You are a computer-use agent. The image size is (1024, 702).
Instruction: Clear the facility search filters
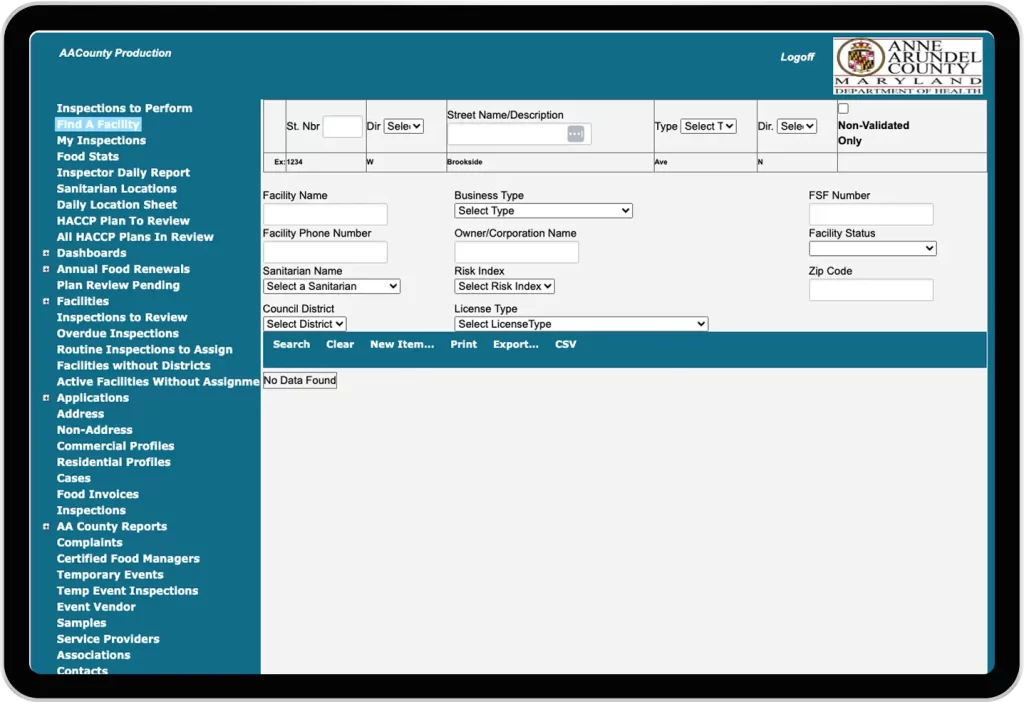point(339,344)
